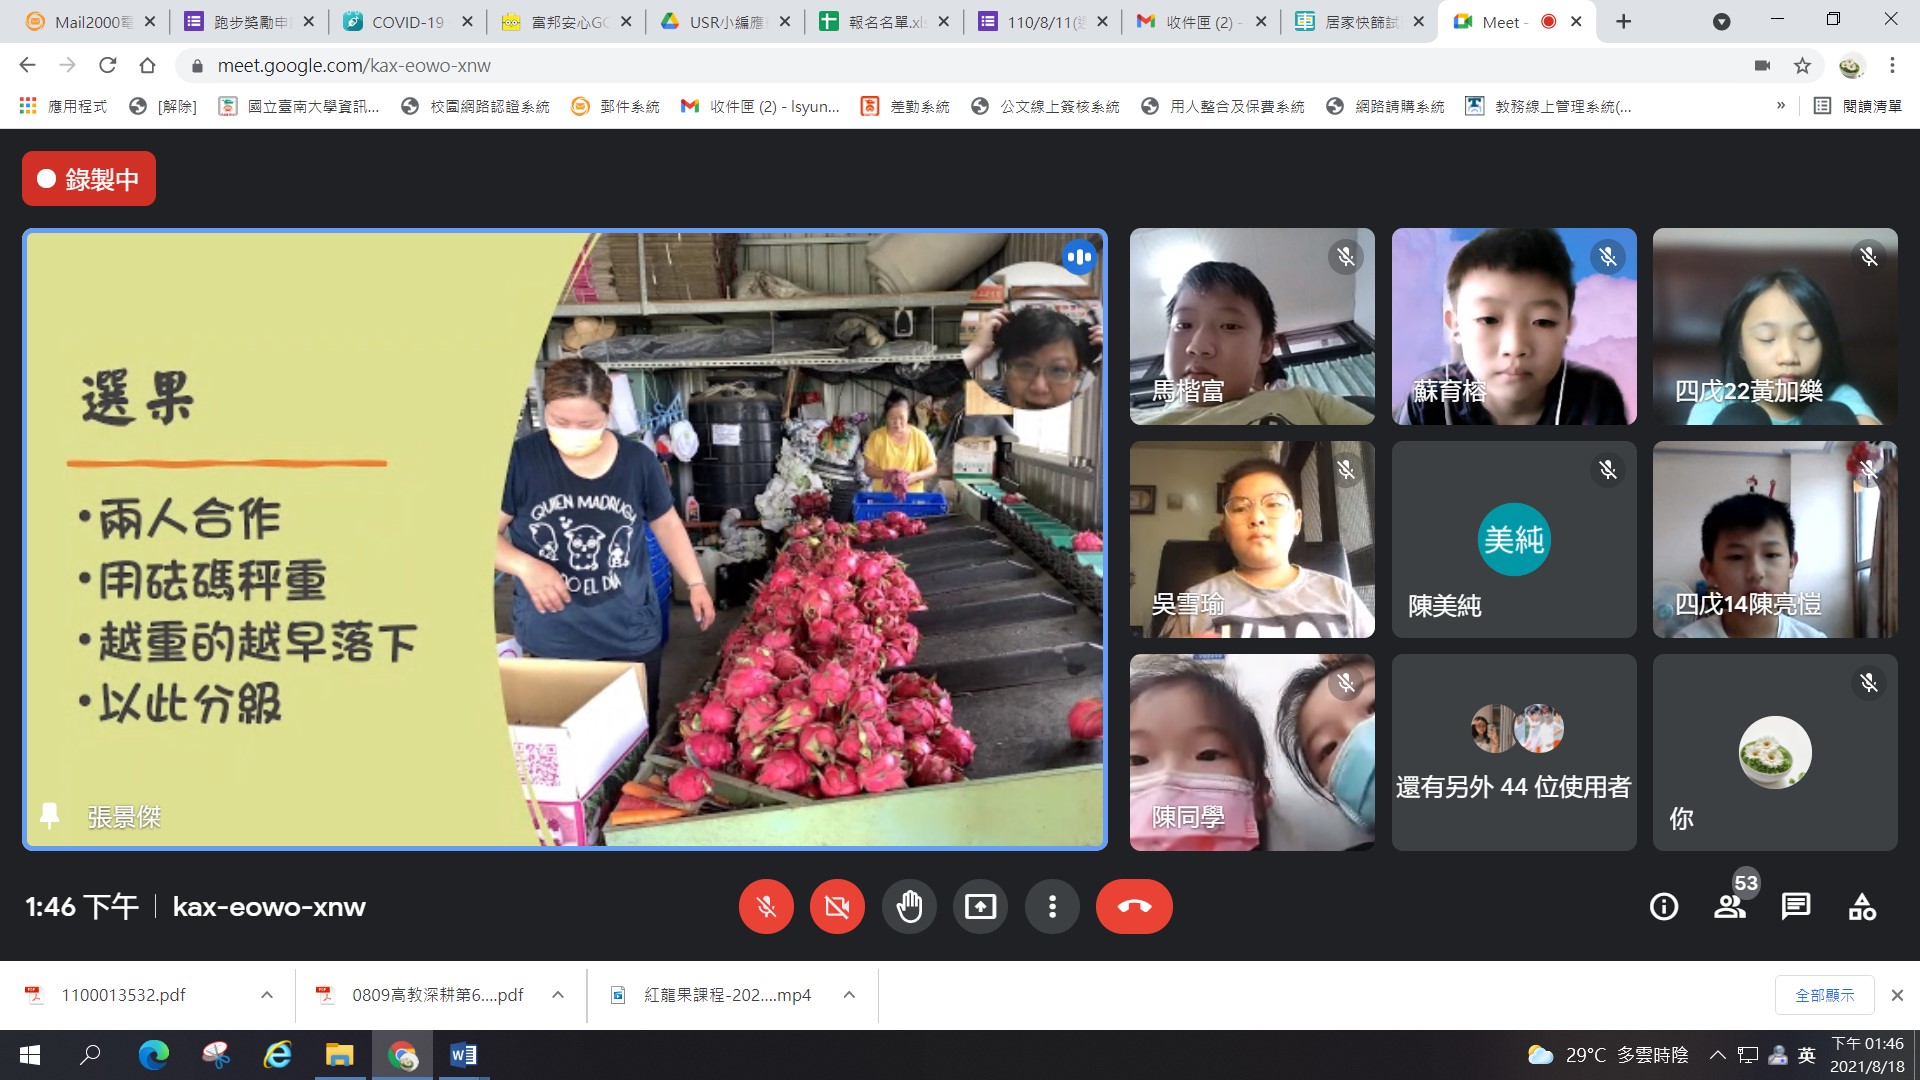Switch to the Mail2000 browser tab
1920x1080 pixels.
[90, 21]
